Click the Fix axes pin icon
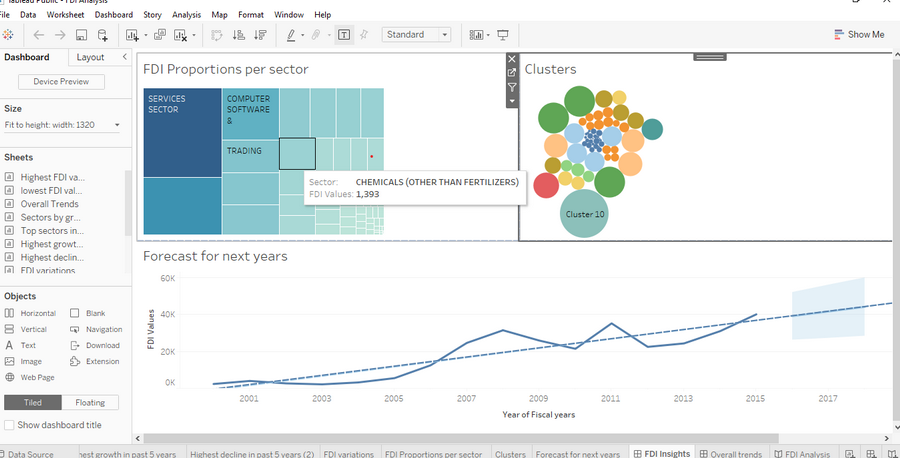The width and height of the screenshot is (900, 458). point(364,35)
